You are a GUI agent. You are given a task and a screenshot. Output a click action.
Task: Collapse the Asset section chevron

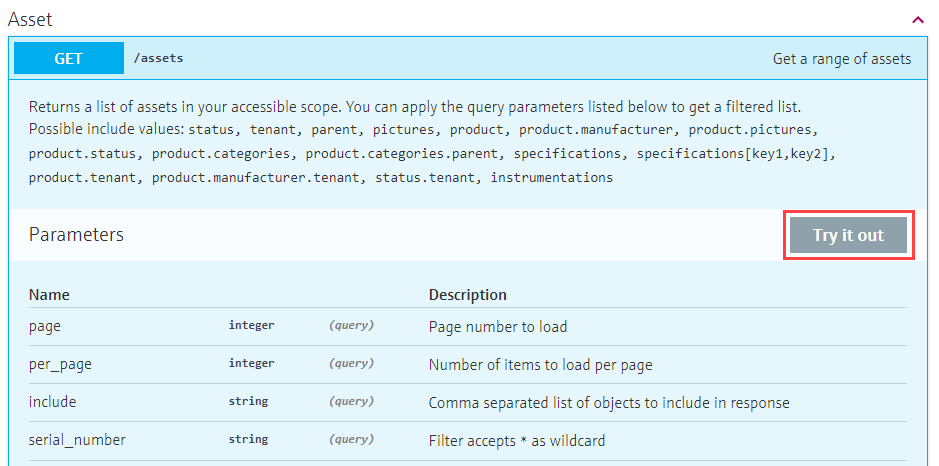[x=917, y=19]
